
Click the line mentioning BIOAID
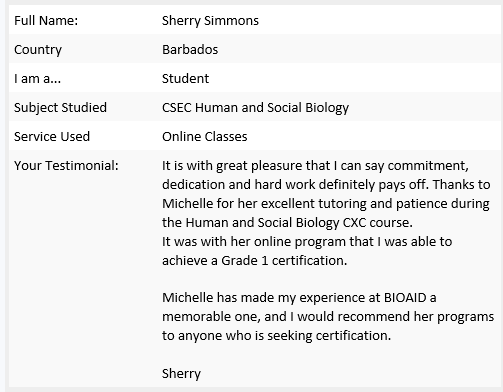pos(299,298)
